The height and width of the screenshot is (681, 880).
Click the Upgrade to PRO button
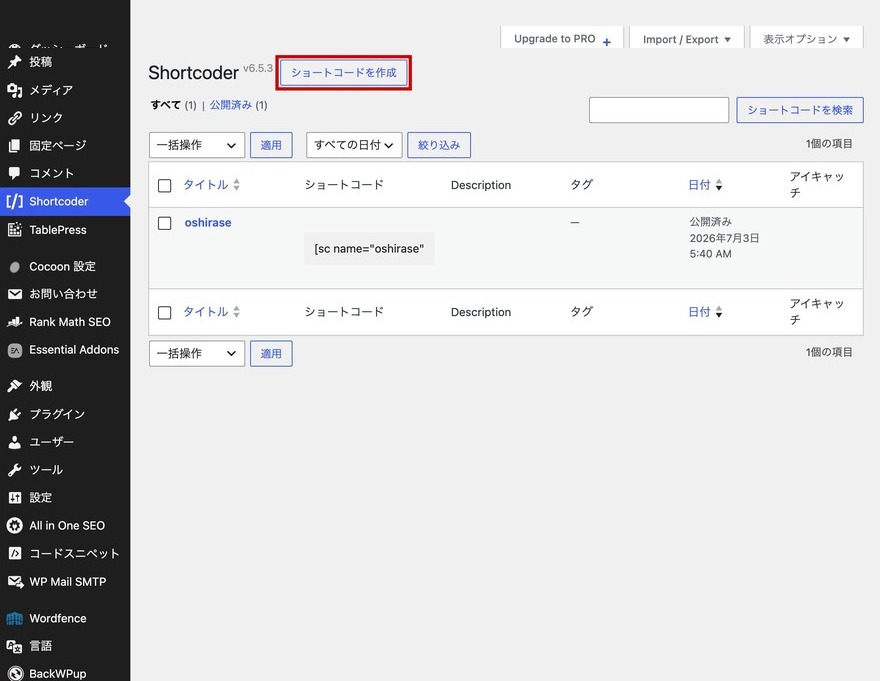pyautogui.click(x=562, y=39)
